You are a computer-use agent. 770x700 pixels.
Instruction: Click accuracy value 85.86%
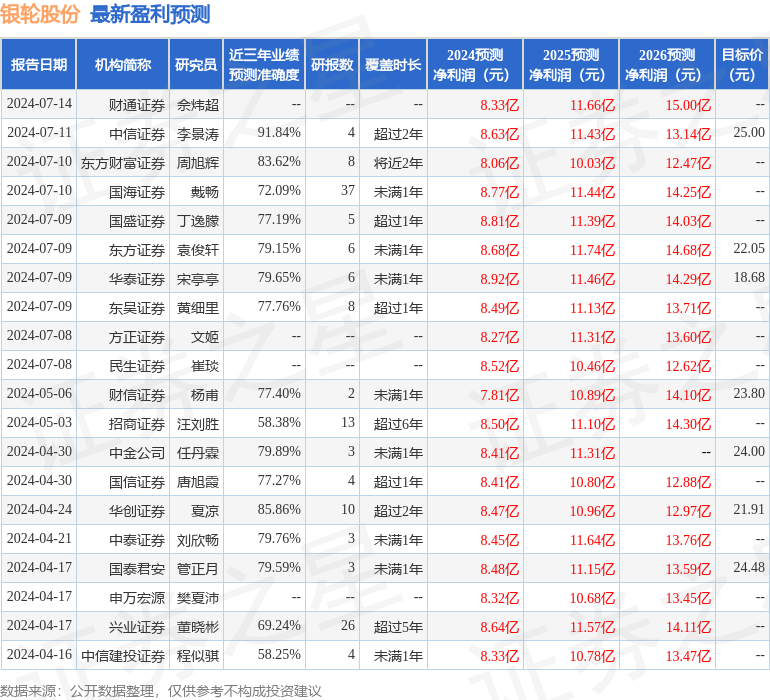coord(279,509)
